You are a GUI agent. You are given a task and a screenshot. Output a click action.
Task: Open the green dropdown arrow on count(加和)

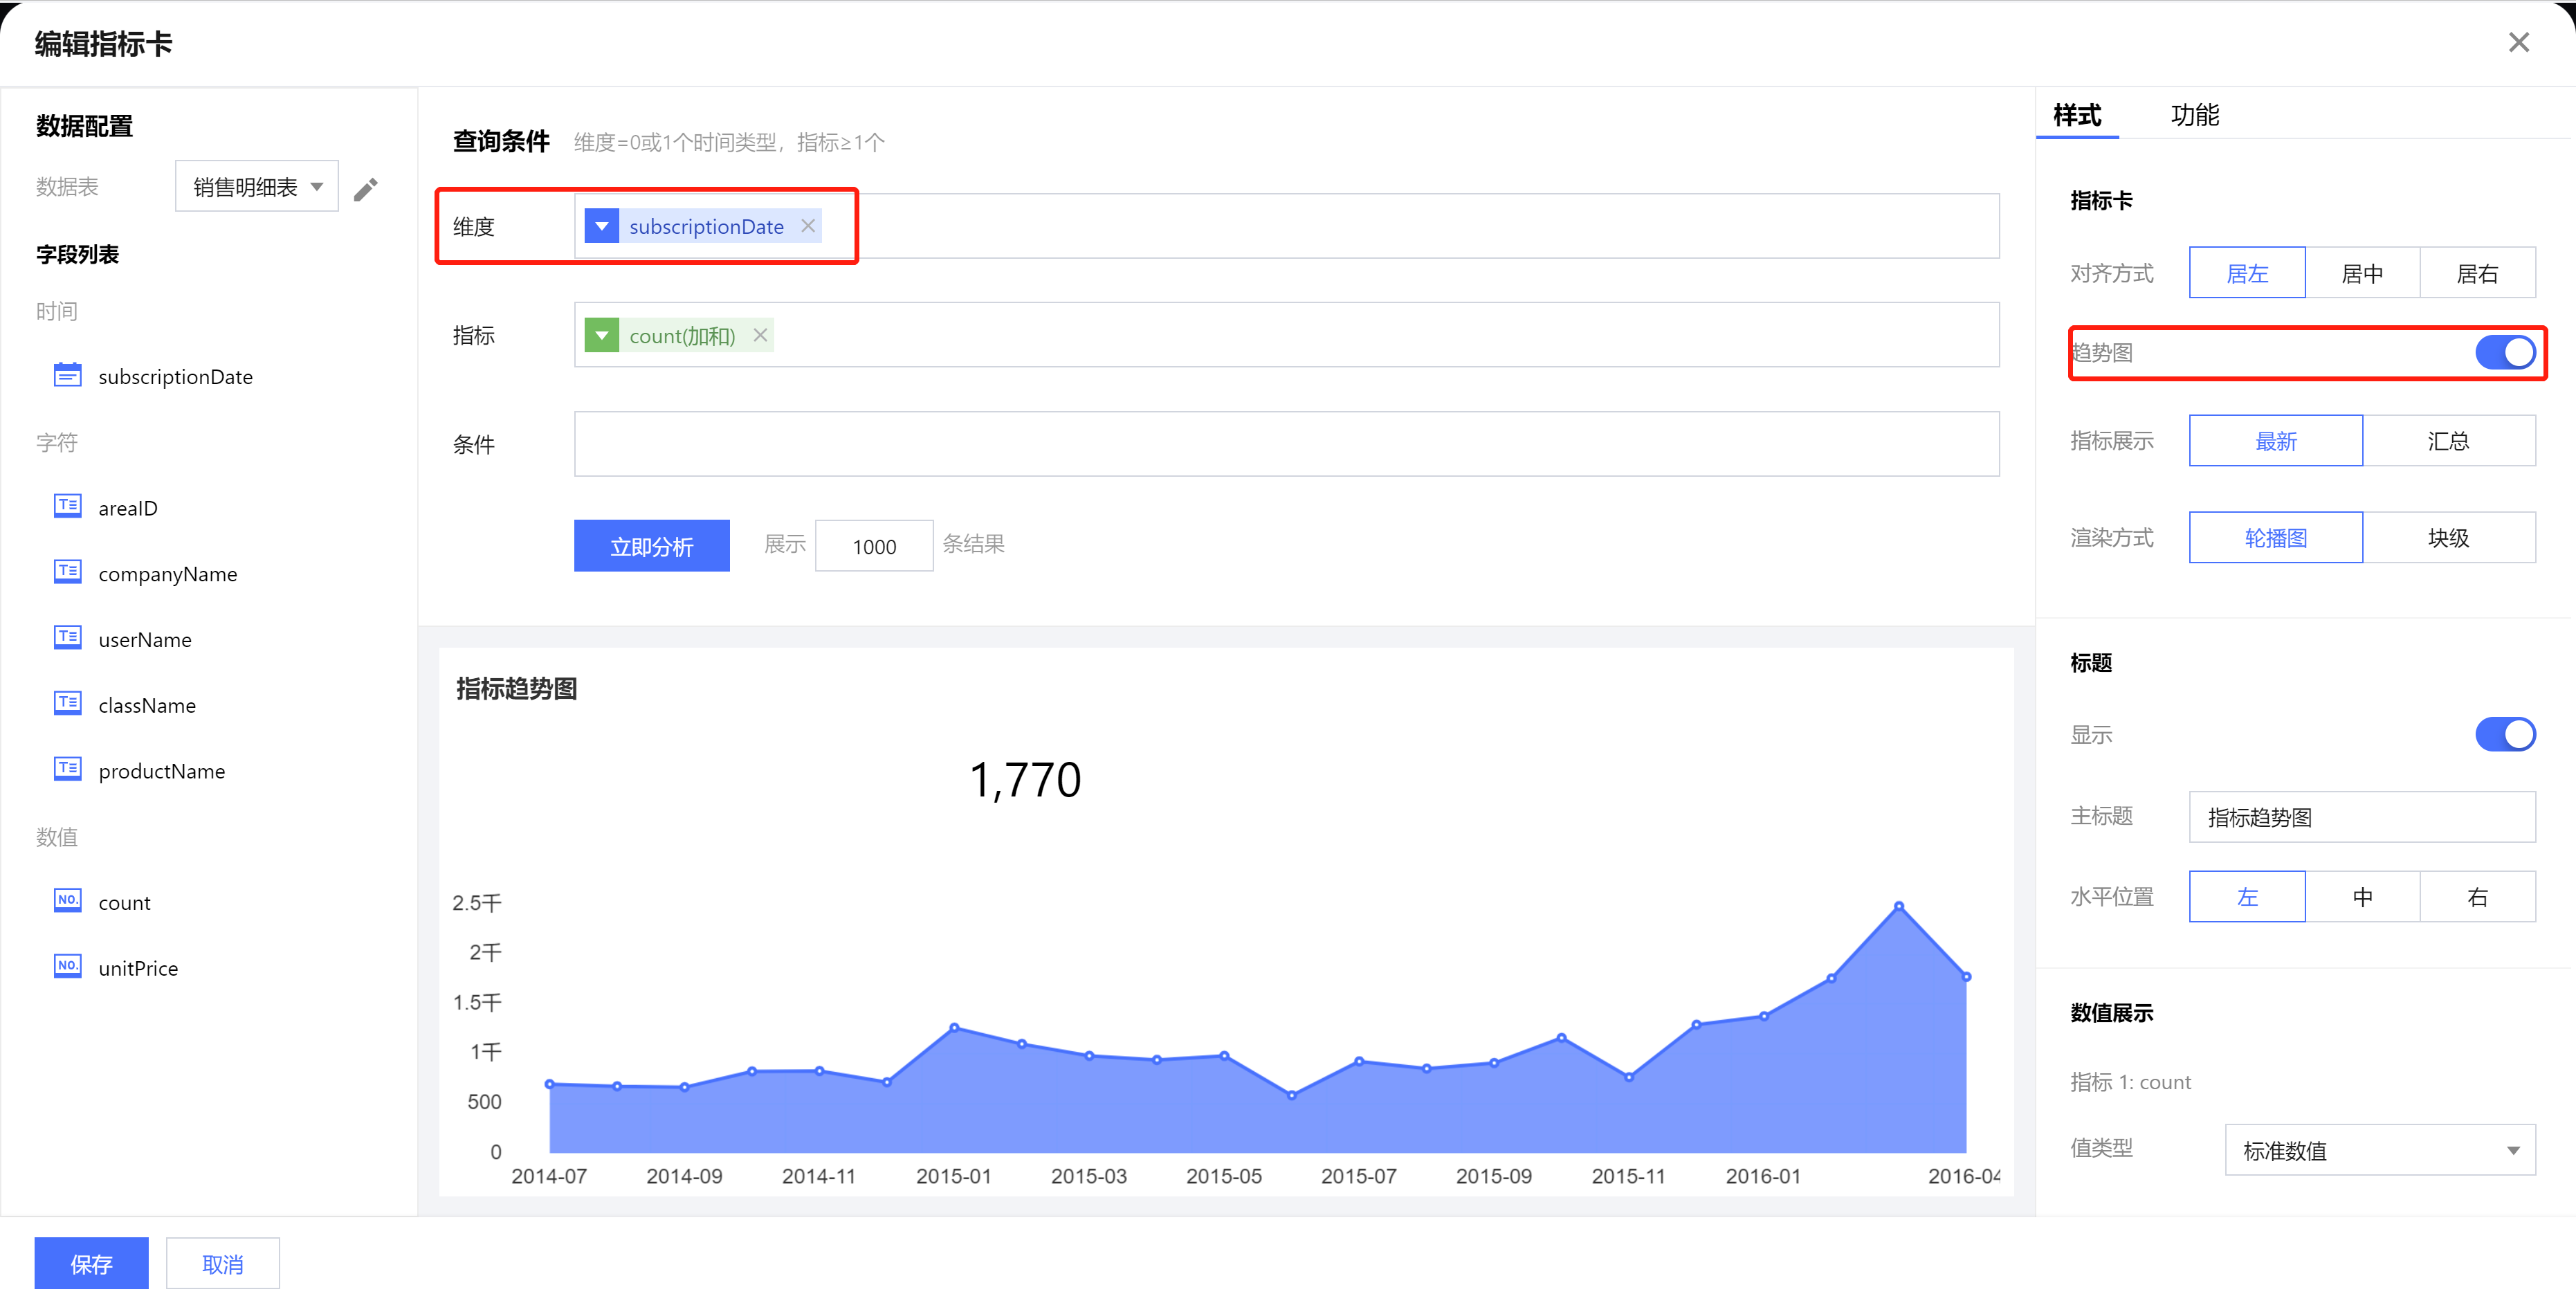(601, 335)
